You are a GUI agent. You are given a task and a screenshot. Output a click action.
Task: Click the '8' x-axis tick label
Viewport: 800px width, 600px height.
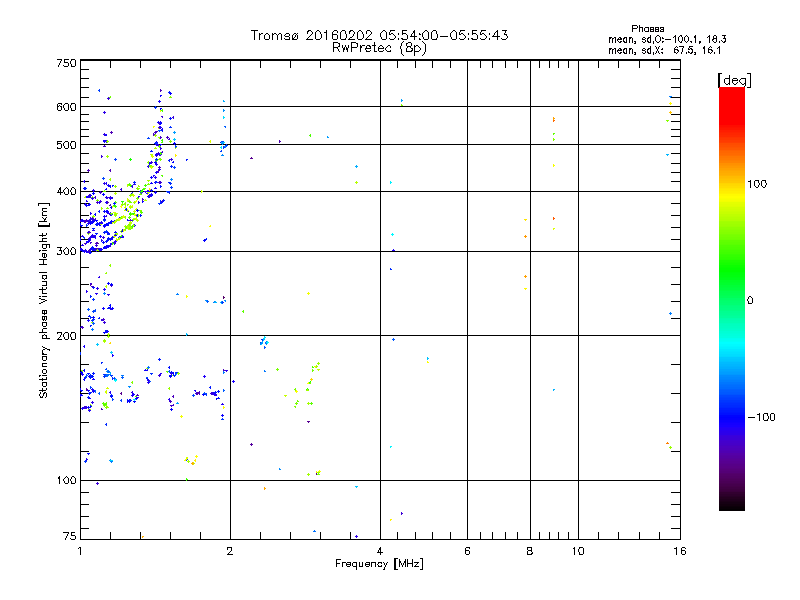[530, 552]
